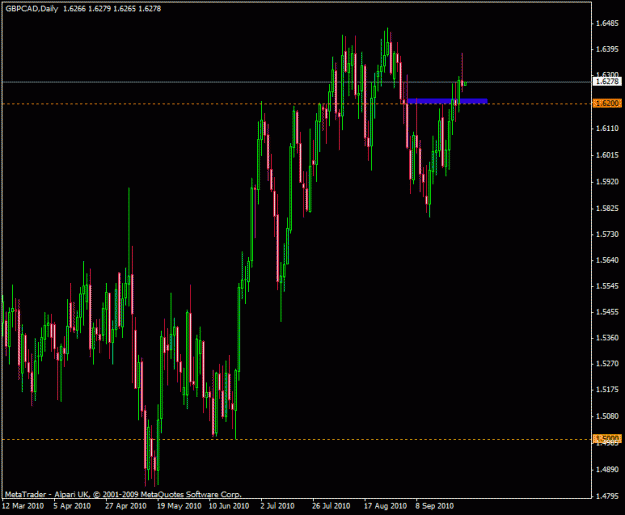Click the 2 Jul 2010 date label
625x515 pixels.
(x=277, y=506)
